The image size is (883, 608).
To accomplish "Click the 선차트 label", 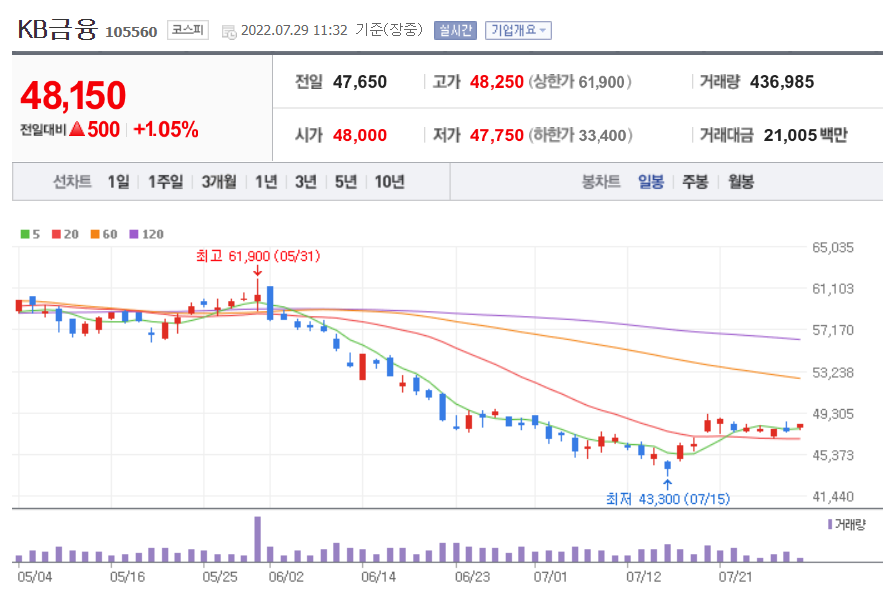I will 72,182.
